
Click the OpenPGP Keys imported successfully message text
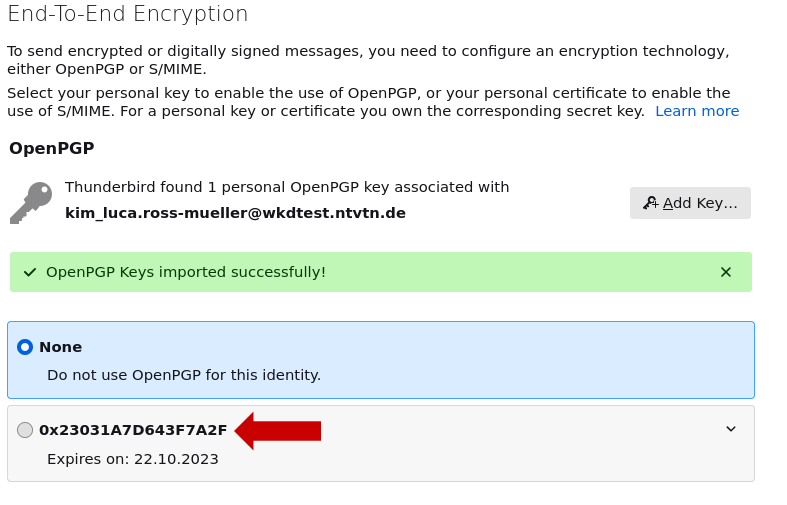coord(186,272)
